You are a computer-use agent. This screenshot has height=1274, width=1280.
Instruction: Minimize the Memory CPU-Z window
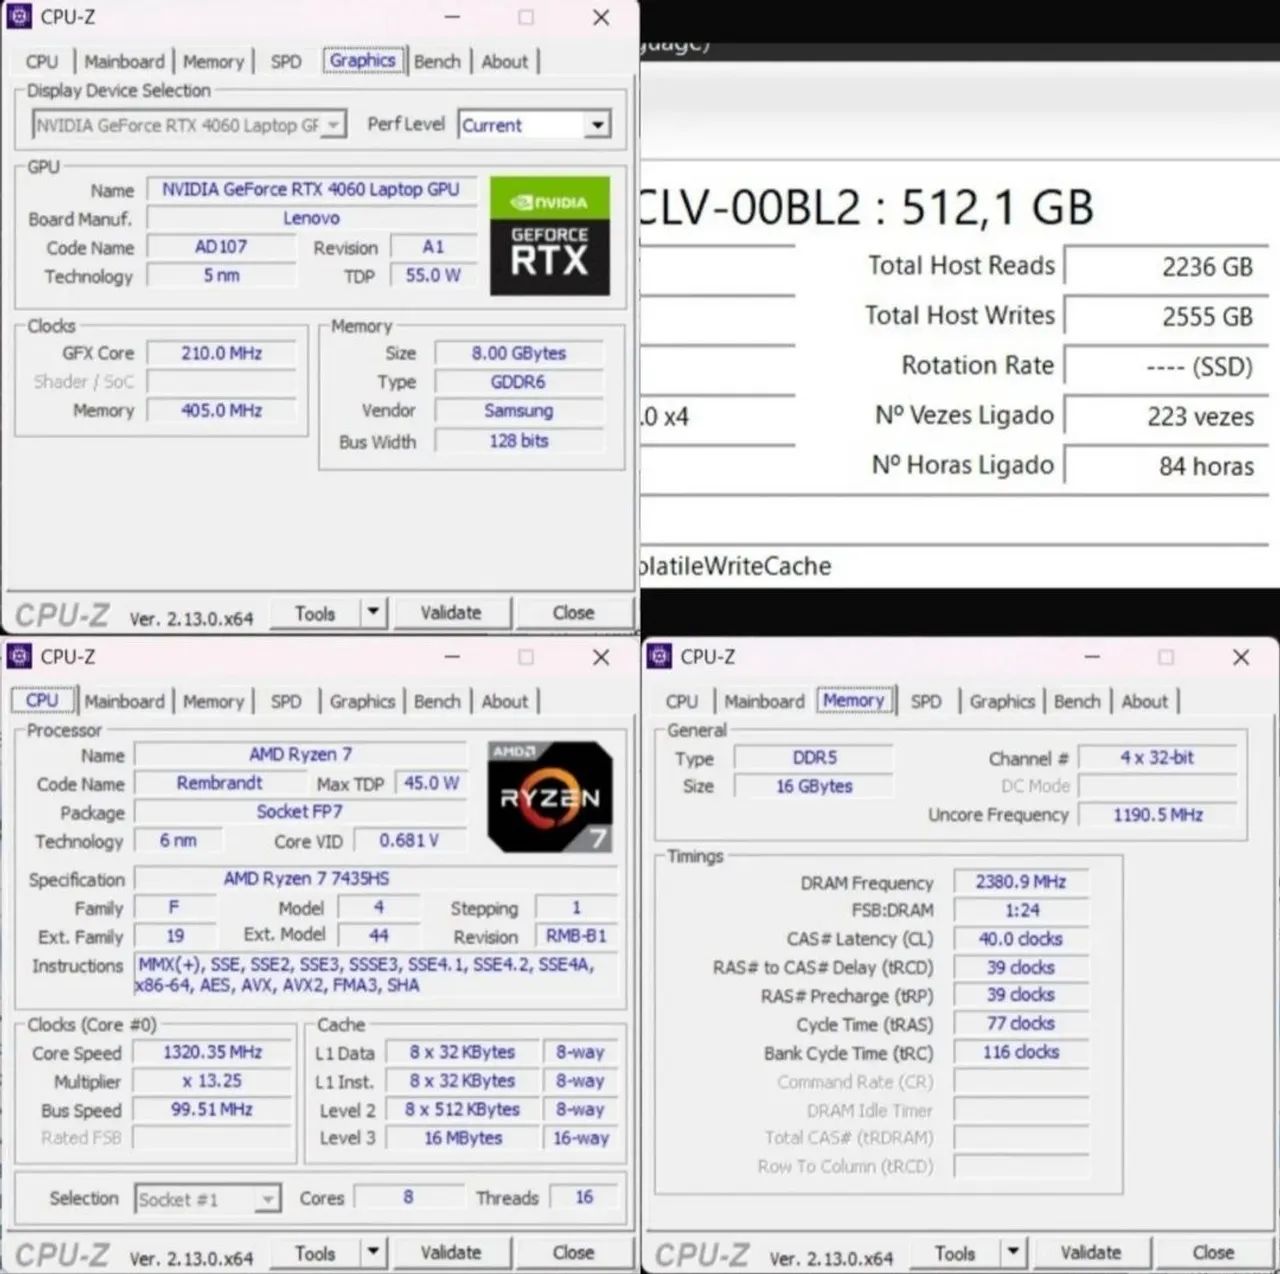[1092, 657]
